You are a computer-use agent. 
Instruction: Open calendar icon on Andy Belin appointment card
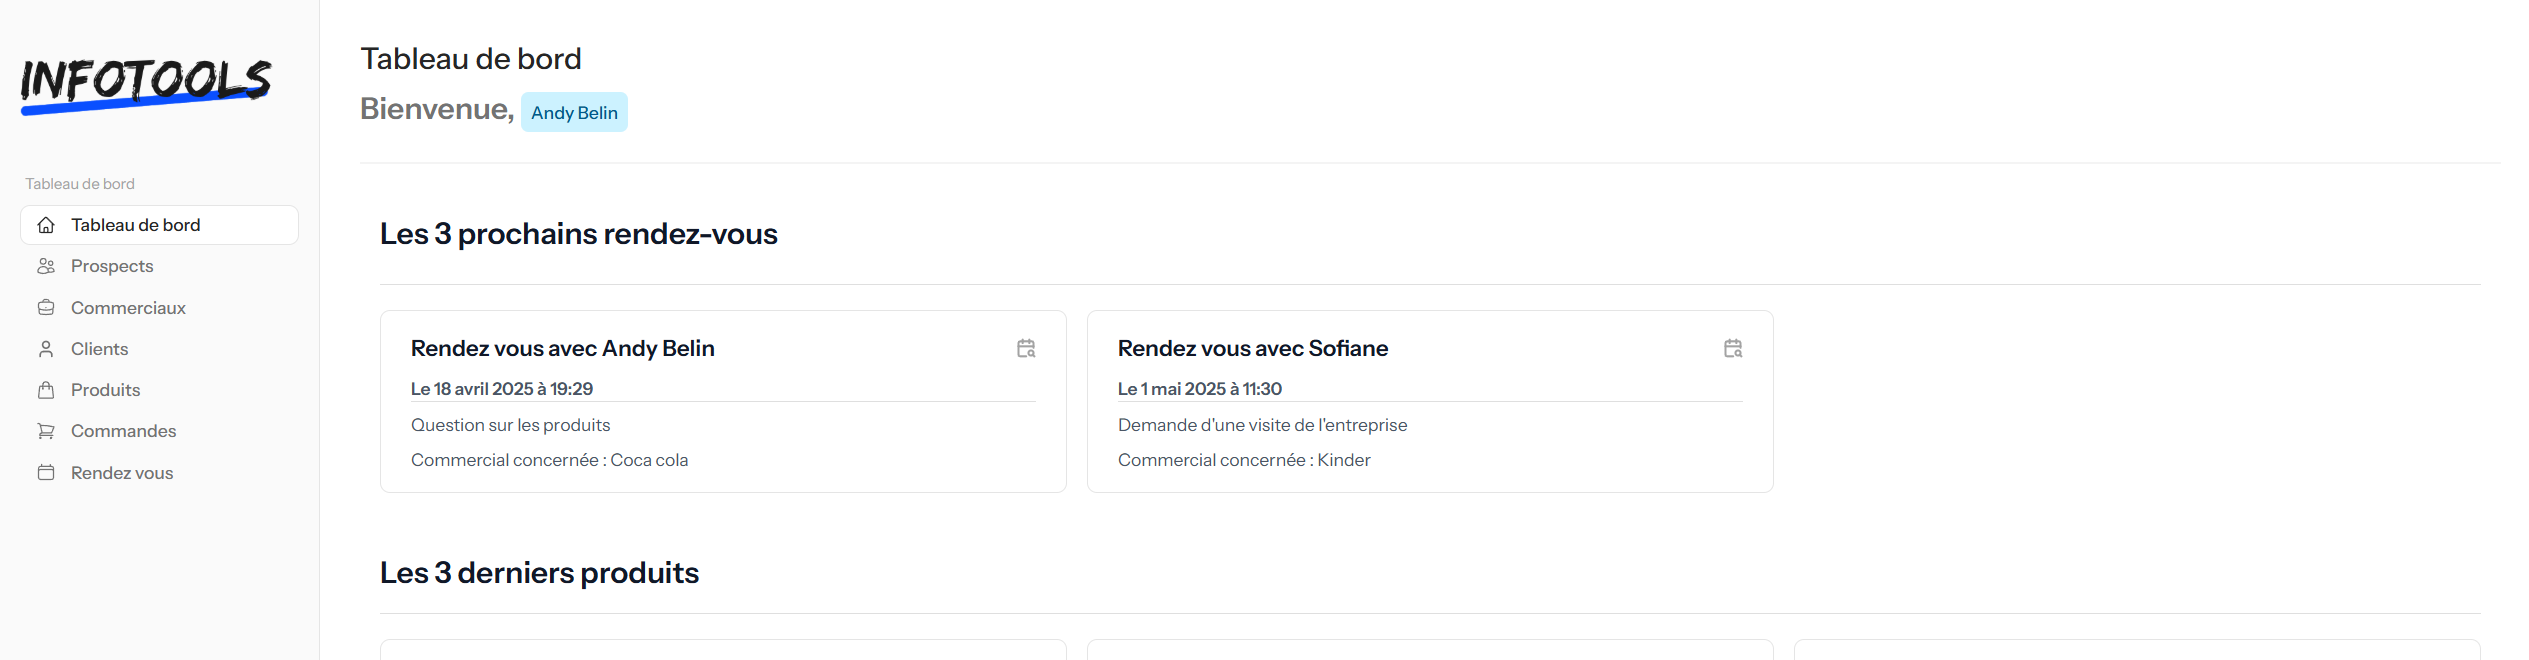pyautogui.click(x=1025, y=348)
